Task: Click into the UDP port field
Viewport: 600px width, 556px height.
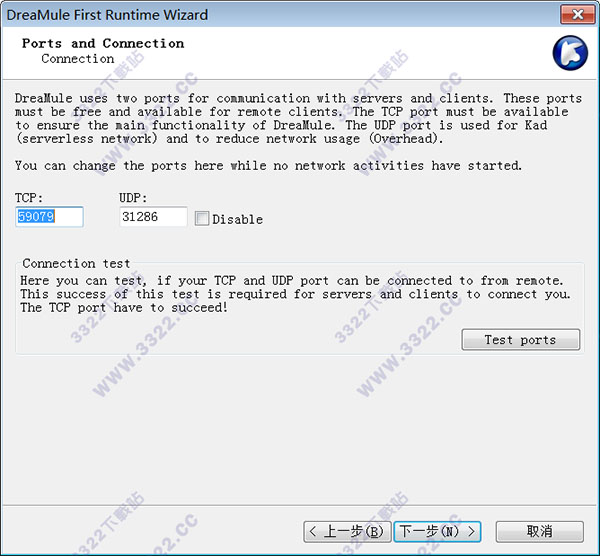Action: [x=153, y=217]
